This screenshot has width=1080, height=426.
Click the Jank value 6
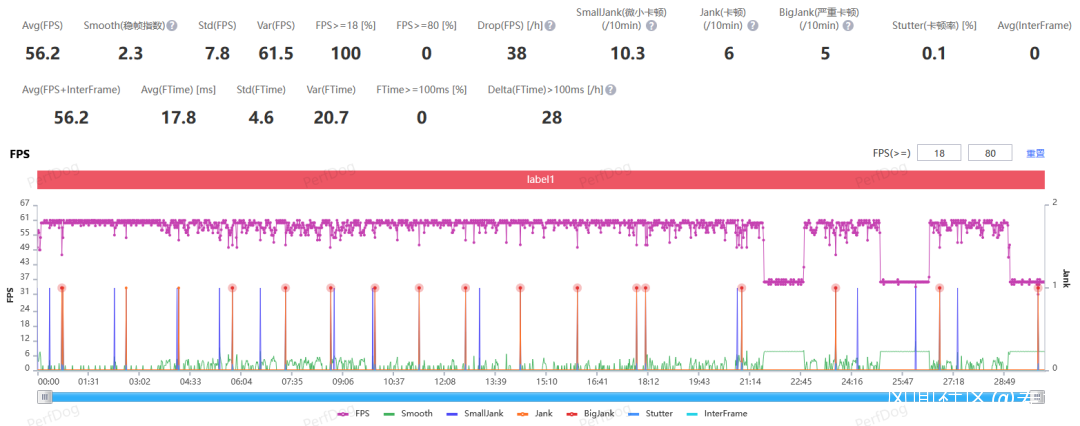[729, 54]
